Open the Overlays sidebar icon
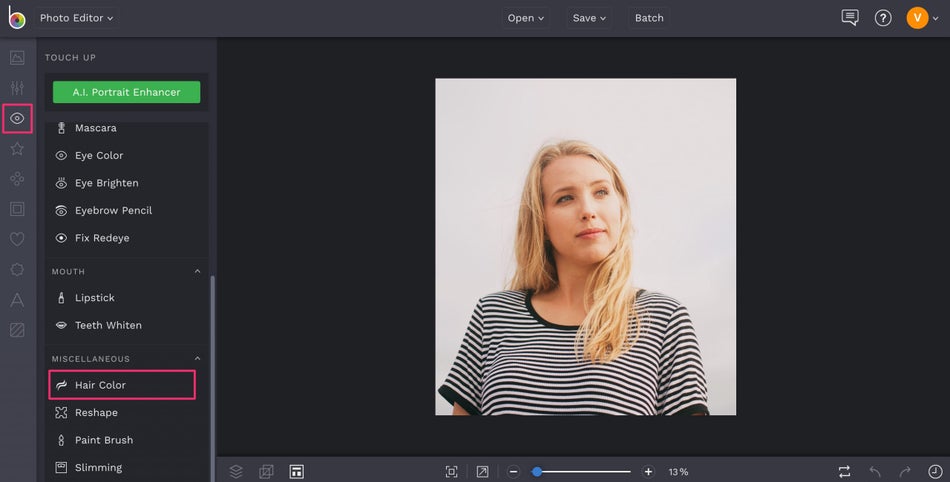The height and width of the screenshot is (482, 950). (x=17, y=269)
